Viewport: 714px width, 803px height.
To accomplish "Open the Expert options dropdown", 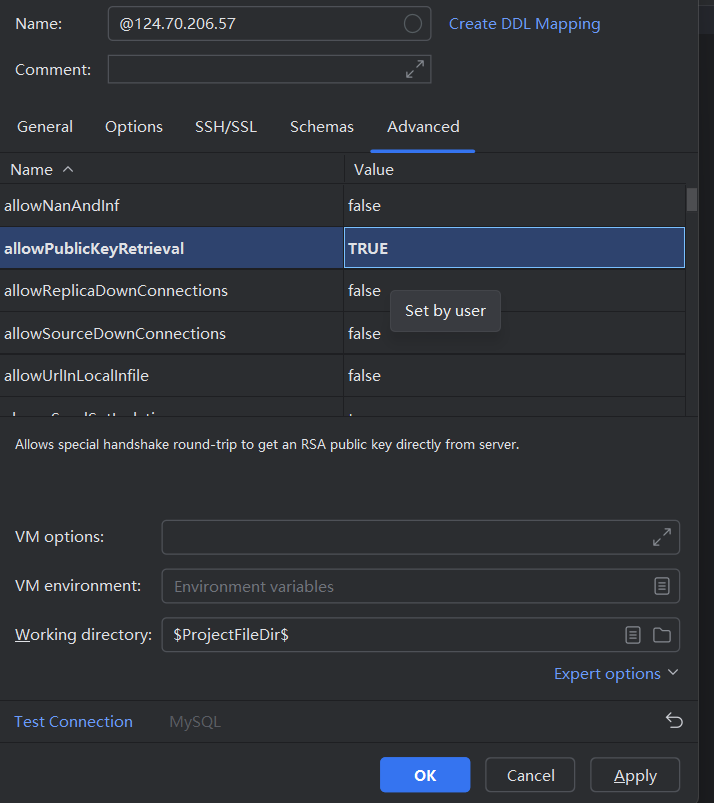I will click(616, 674).
